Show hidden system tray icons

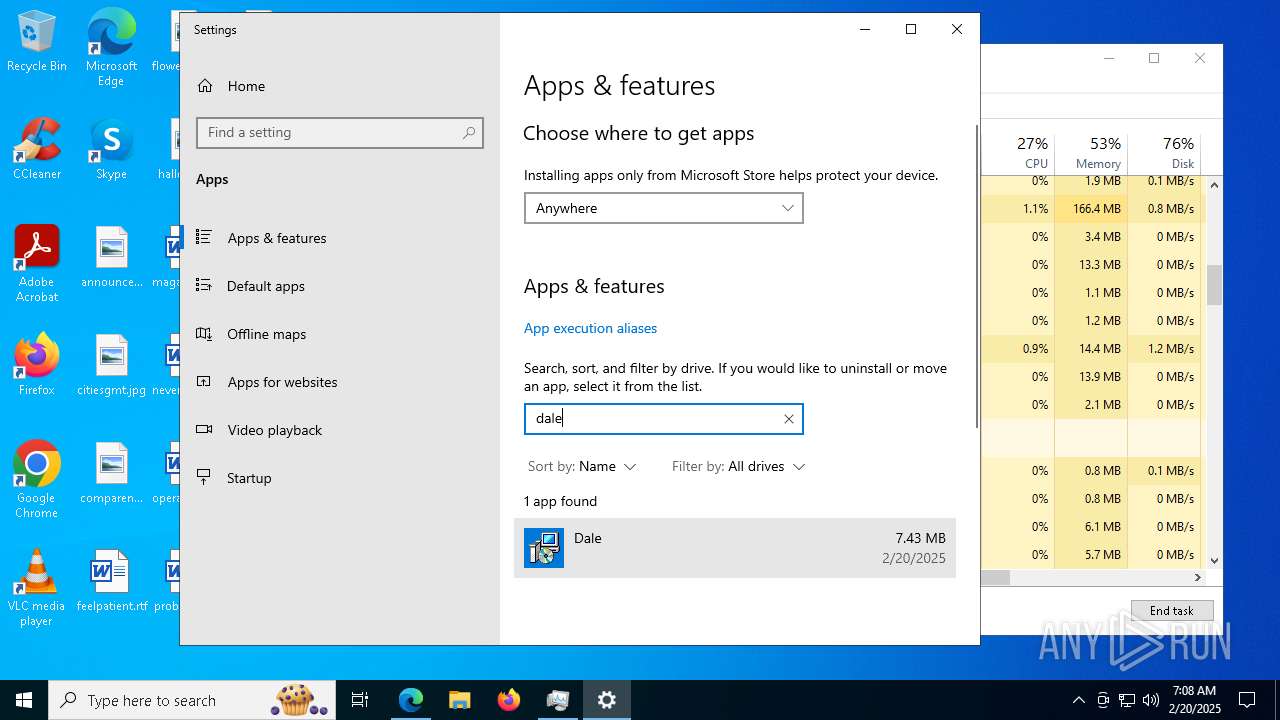pos(1078,700)
